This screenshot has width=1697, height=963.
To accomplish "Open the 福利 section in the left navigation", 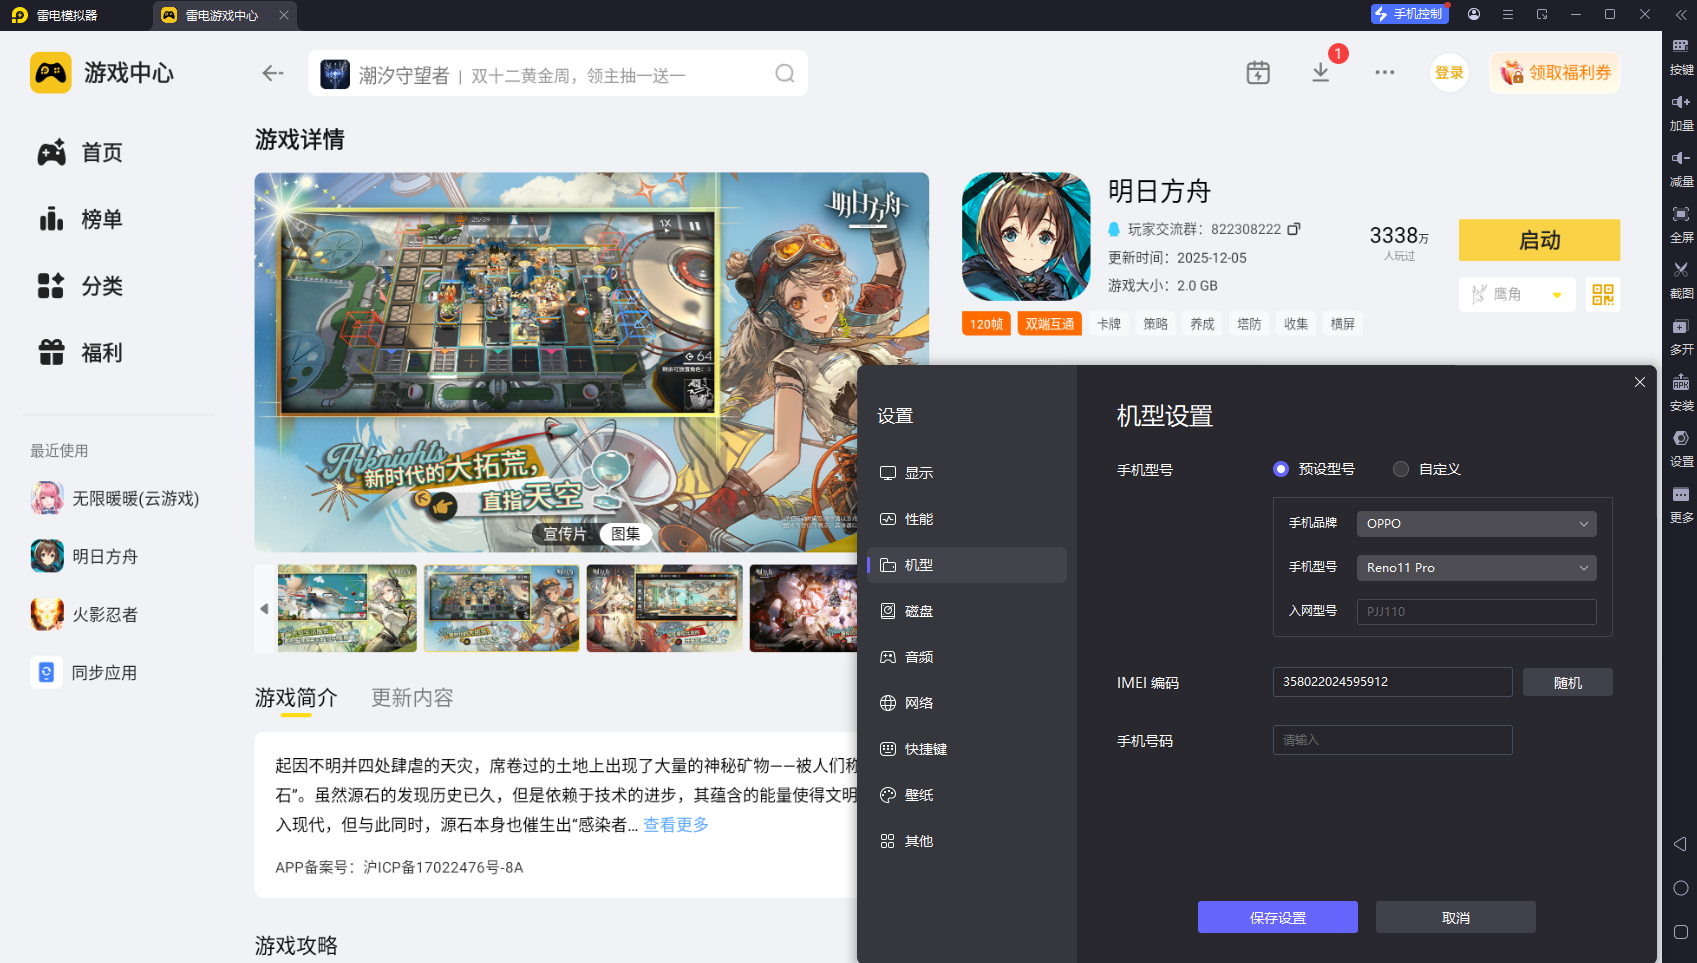I will [100, 352].
